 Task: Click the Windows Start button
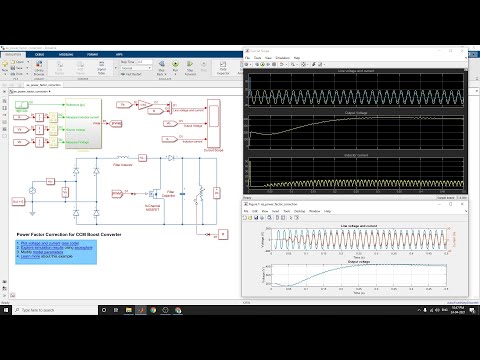coord(6,310)
